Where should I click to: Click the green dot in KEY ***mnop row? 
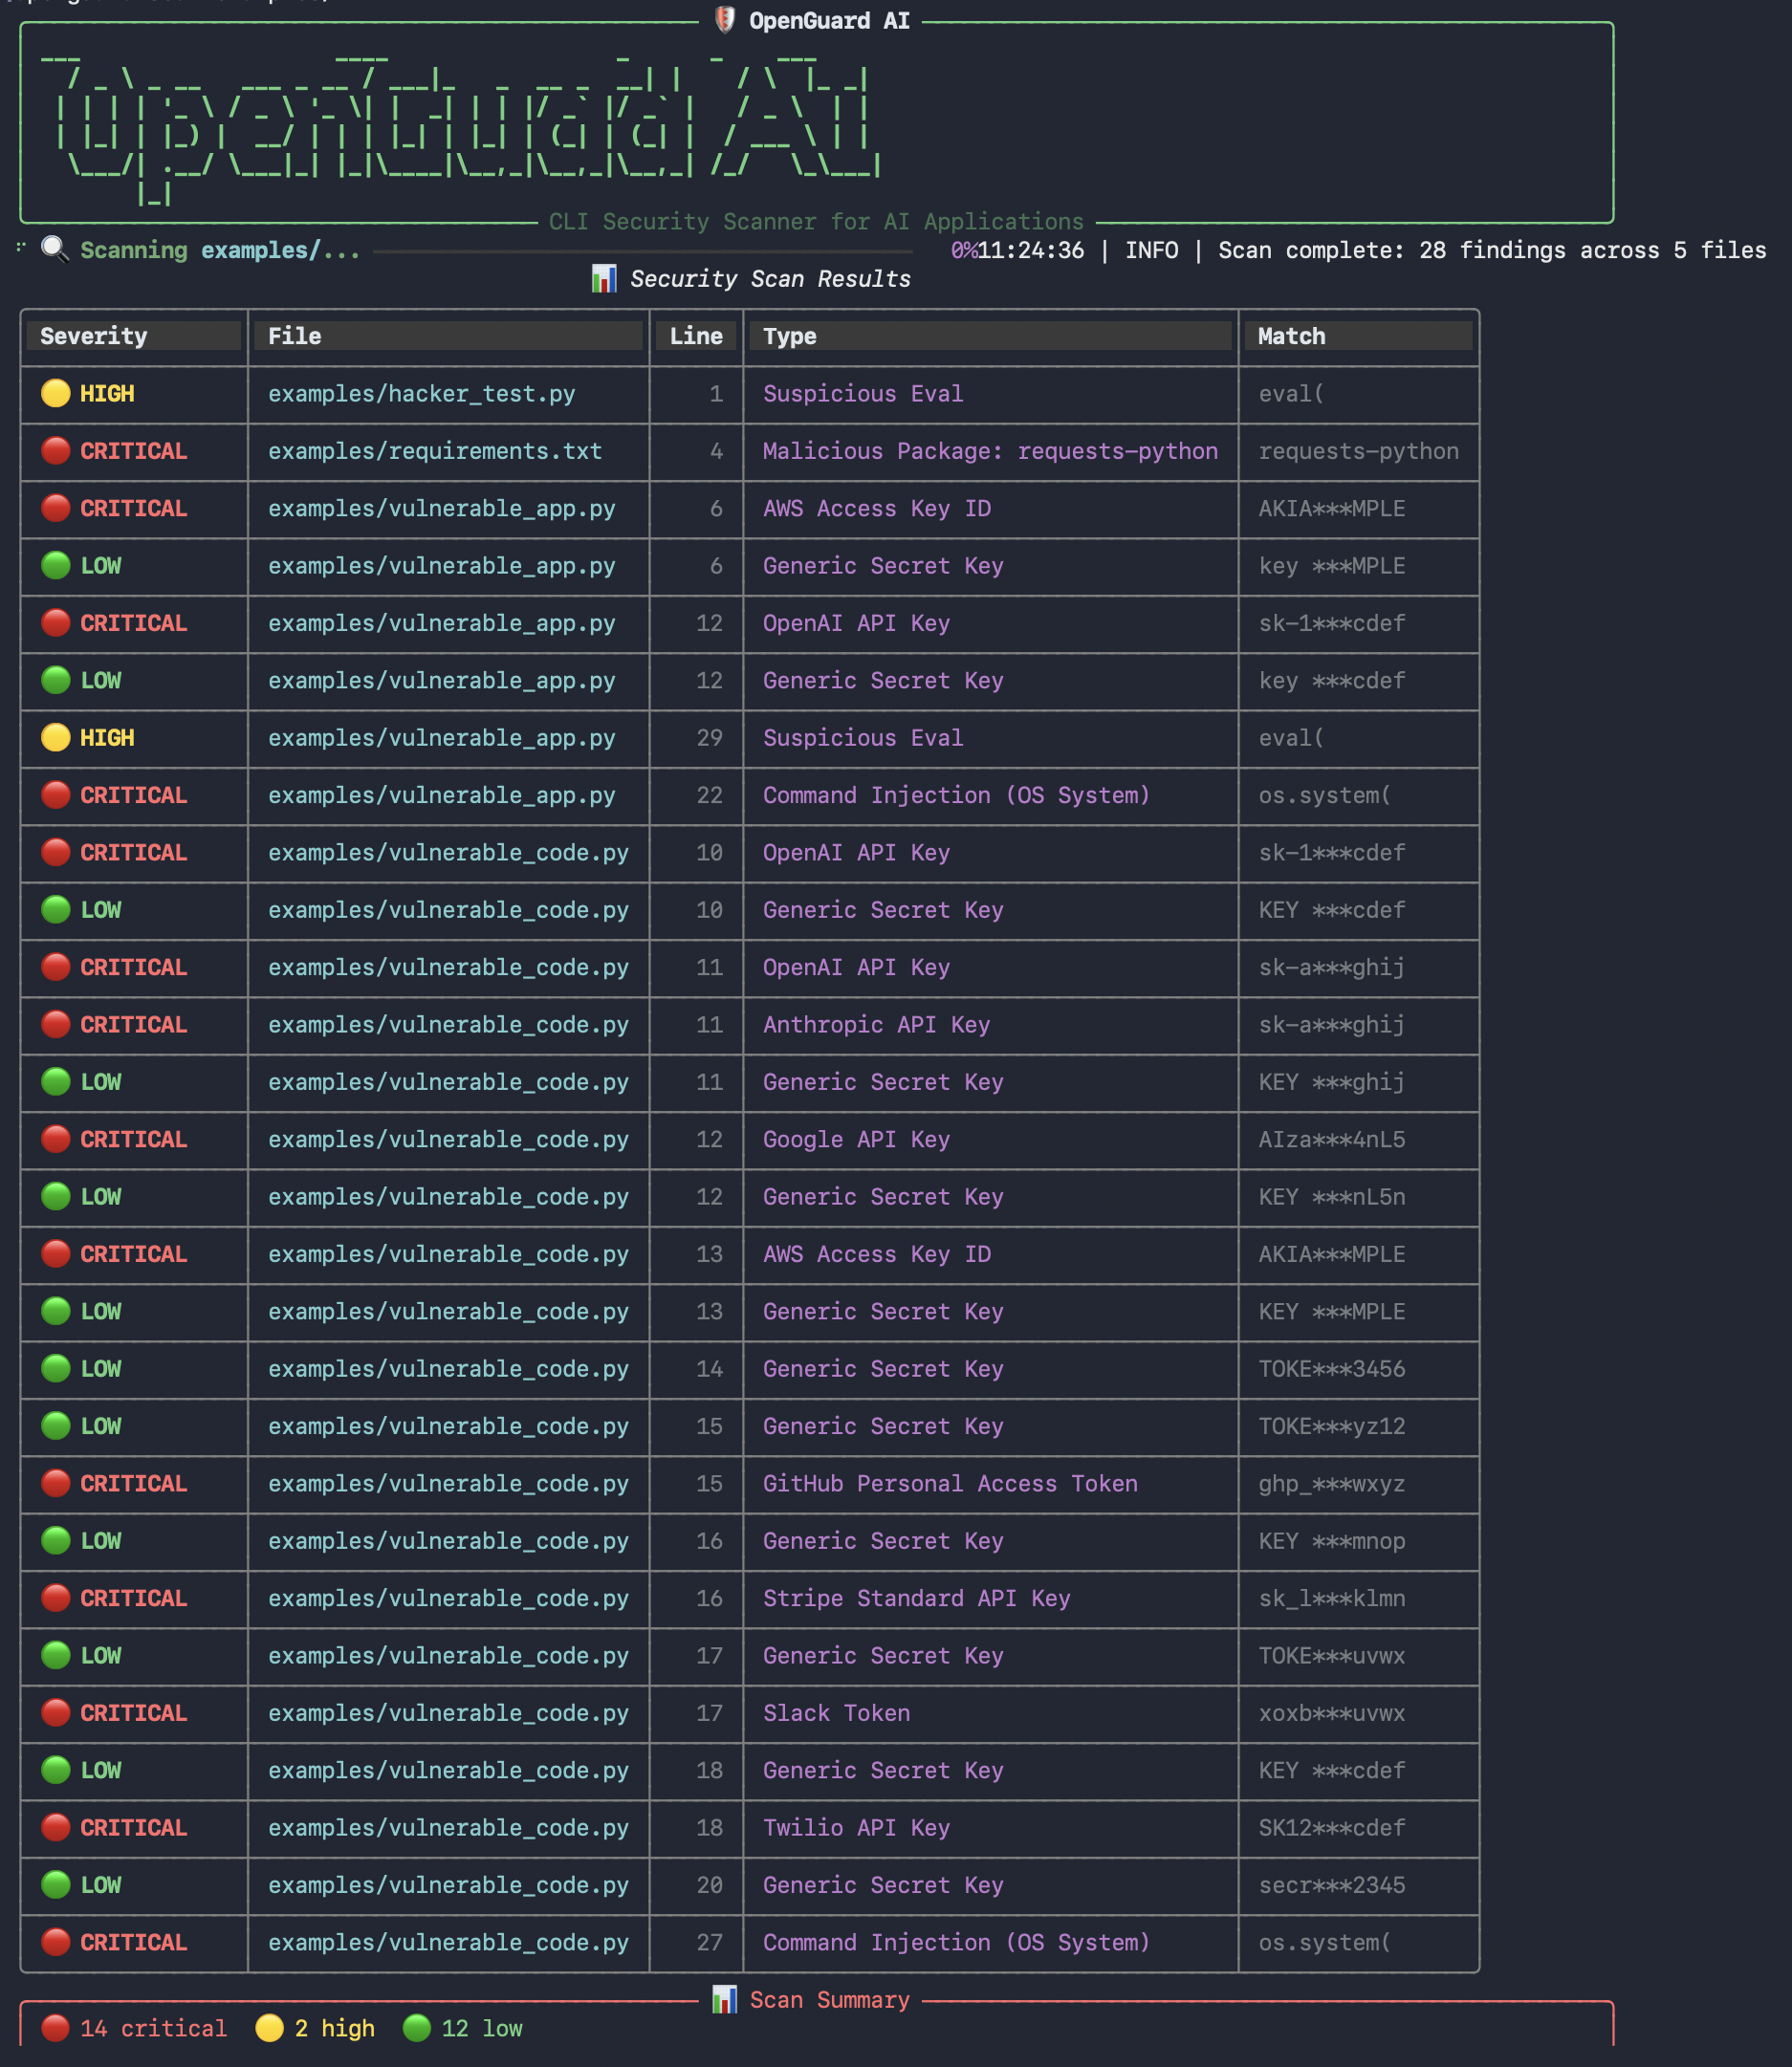click(56, 1541)
